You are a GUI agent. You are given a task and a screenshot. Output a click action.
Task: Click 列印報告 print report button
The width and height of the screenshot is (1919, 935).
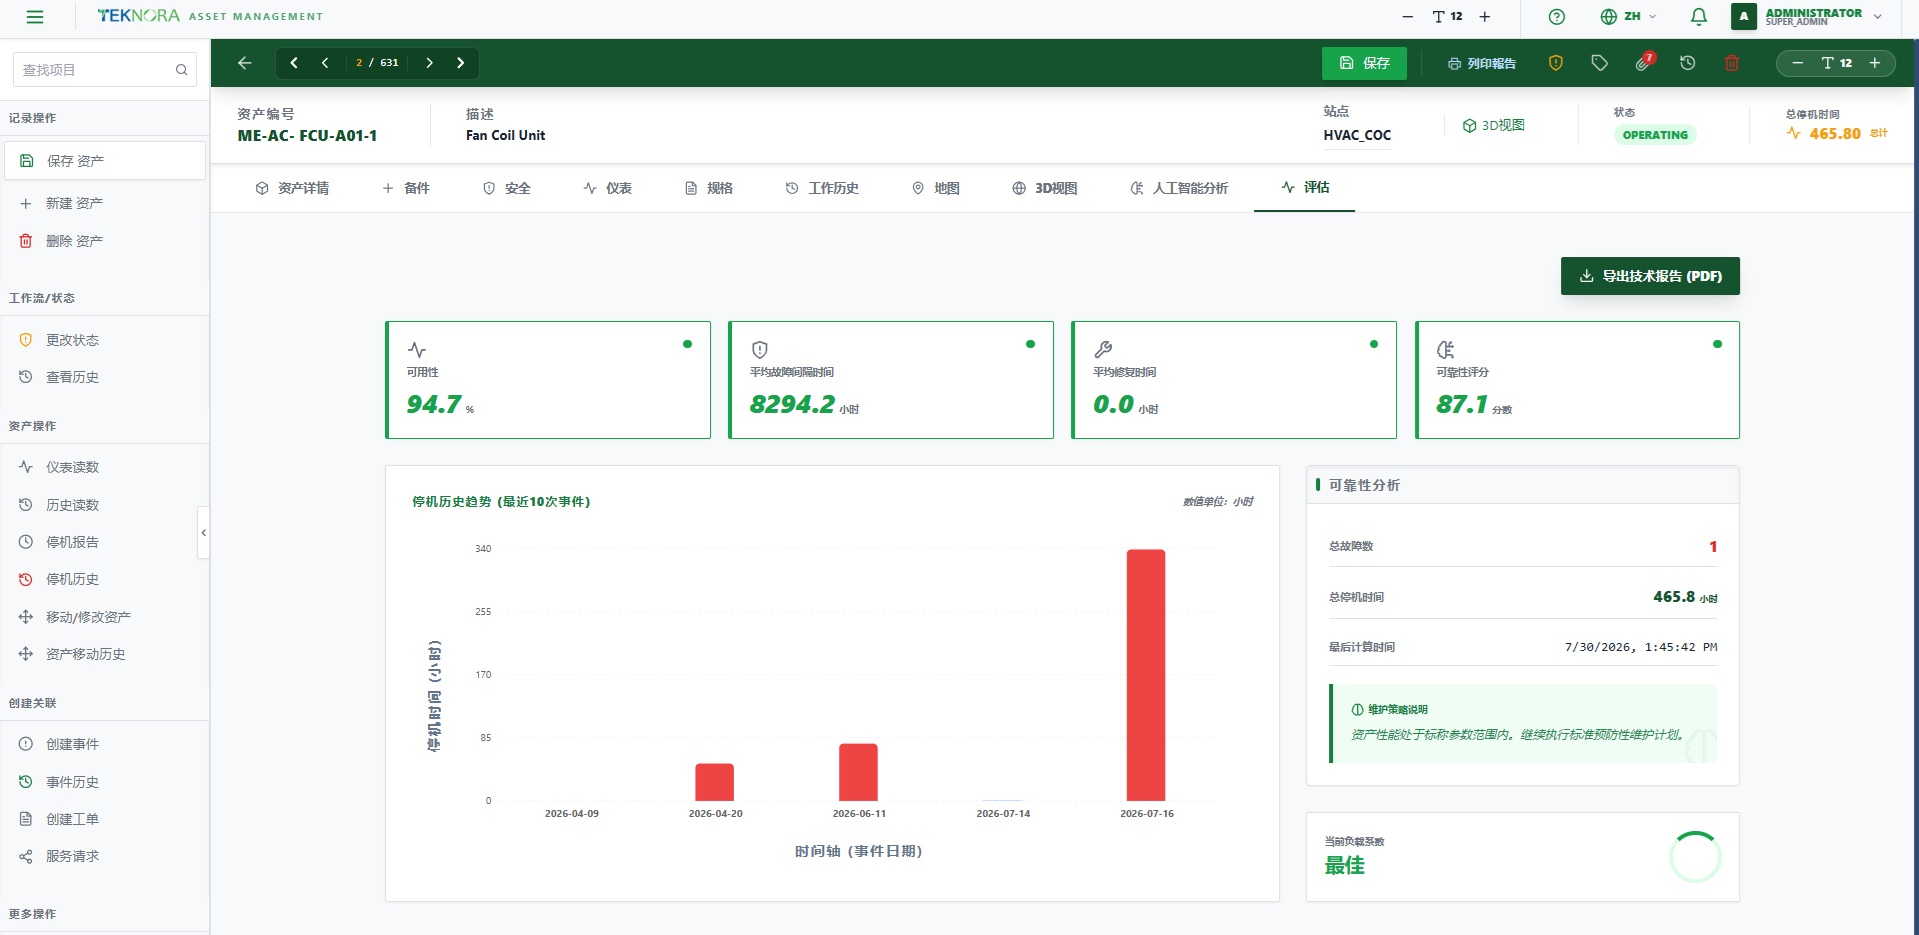click(1481, 63)
